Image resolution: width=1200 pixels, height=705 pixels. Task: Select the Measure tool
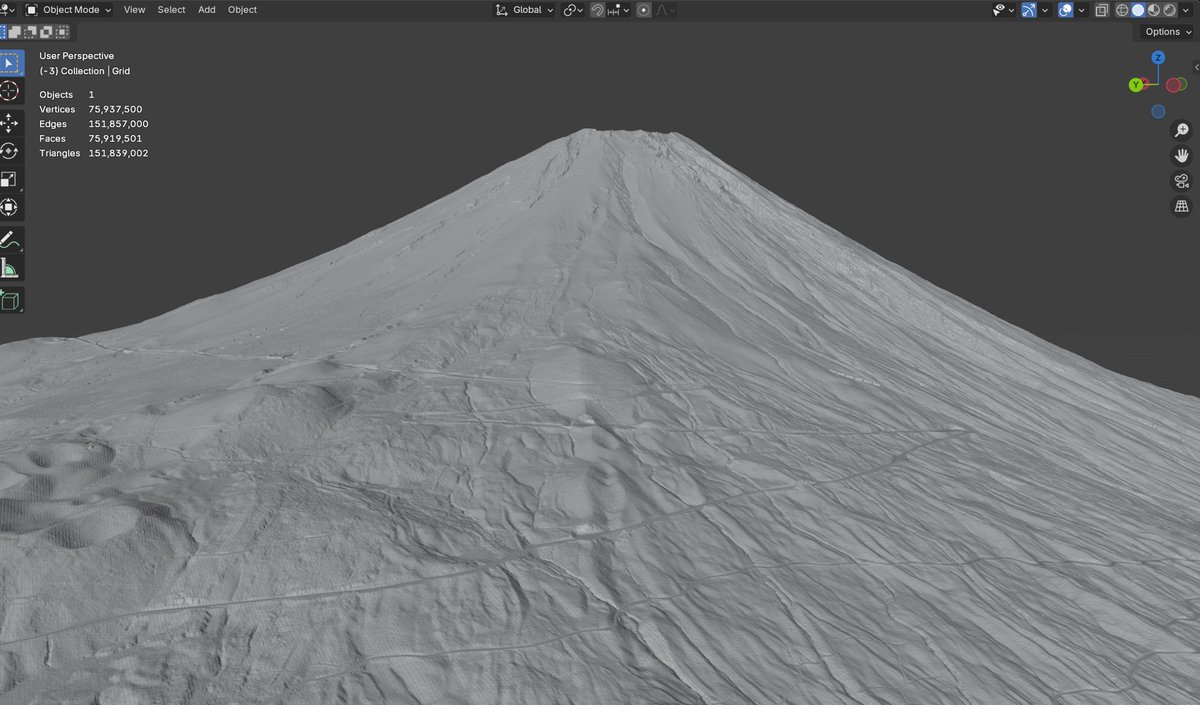click(x=10, y=268)
